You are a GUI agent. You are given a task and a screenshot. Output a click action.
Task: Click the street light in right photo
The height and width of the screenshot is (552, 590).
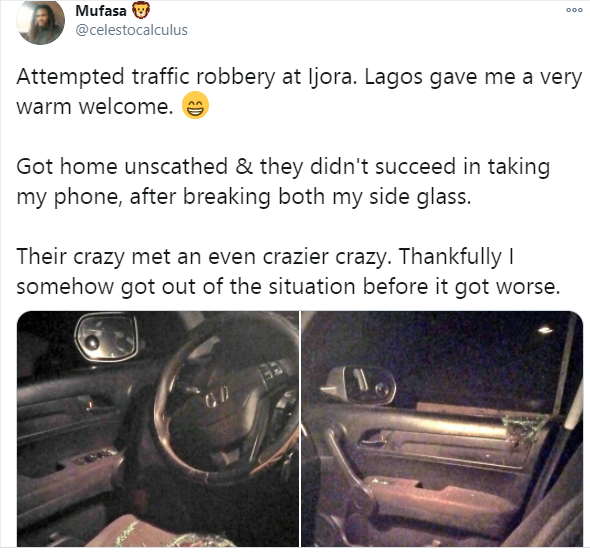point(545,330)
